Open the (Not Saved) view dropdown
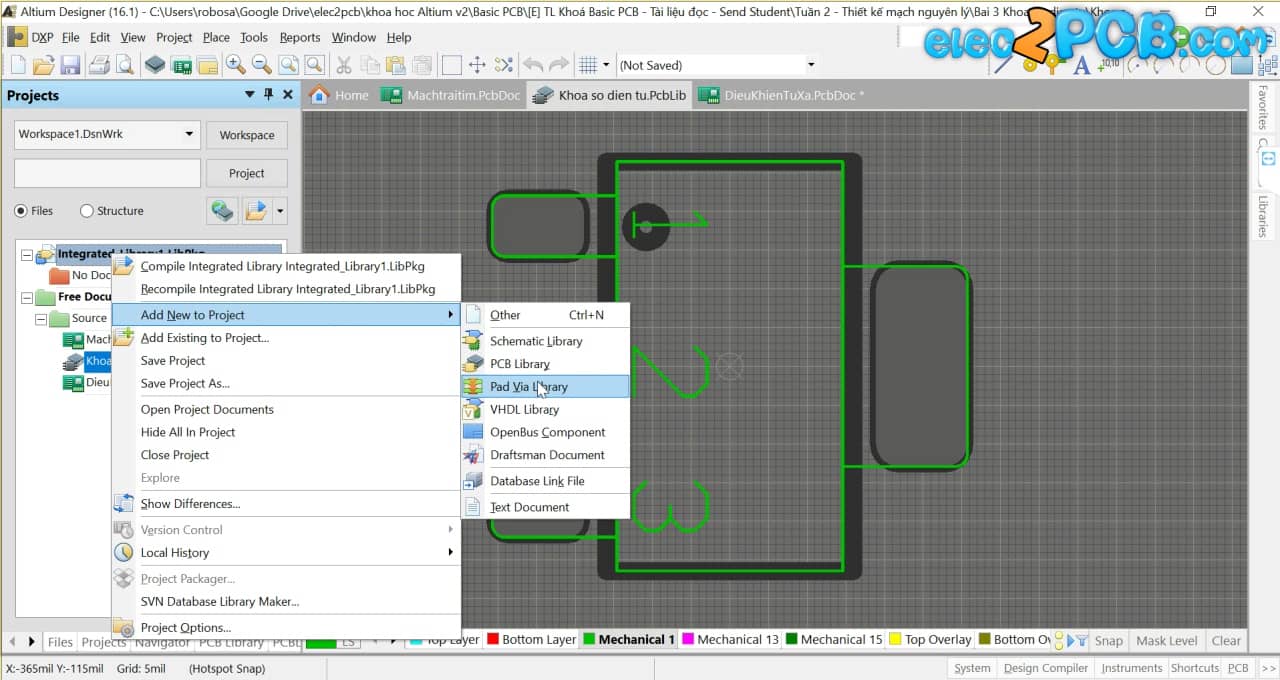The image size is (1280, 680). 810,65
